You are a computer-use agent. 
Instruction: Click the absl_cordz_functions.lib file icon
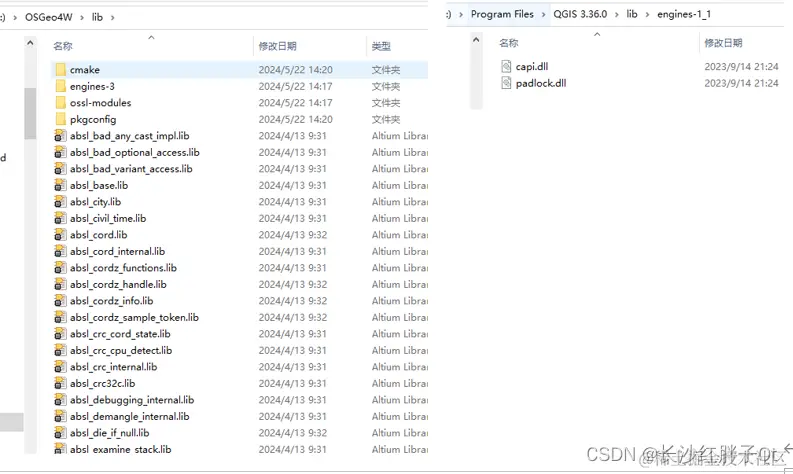coord(60,268)
